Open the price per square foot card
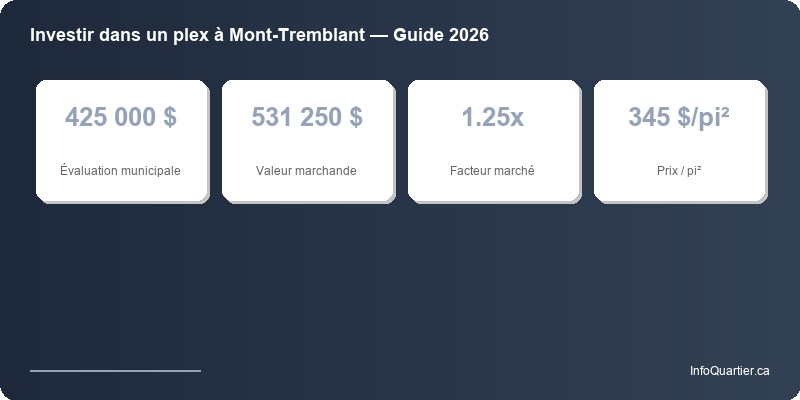This screenshot has height=400, width=800. click(678, 142)
